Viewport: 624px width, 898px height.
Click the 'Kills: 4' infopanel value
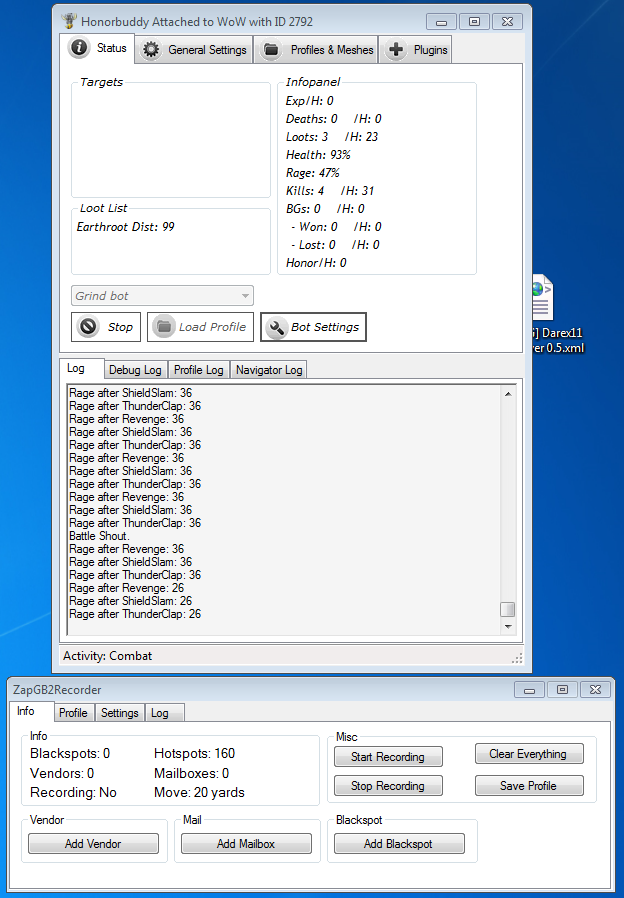point(305,191)
